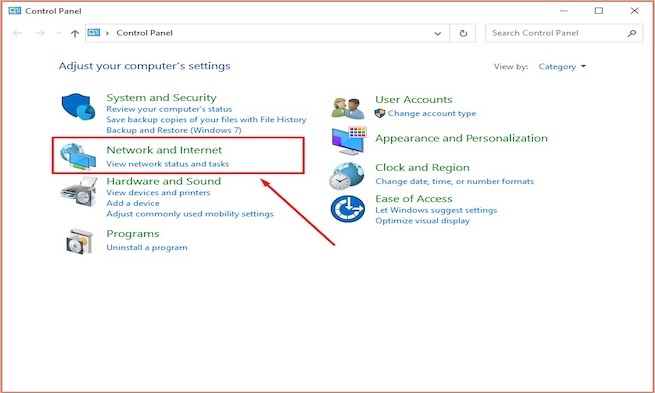655x393 pixels.
Task: Go back with the left arrow
Action: [17, 33]
